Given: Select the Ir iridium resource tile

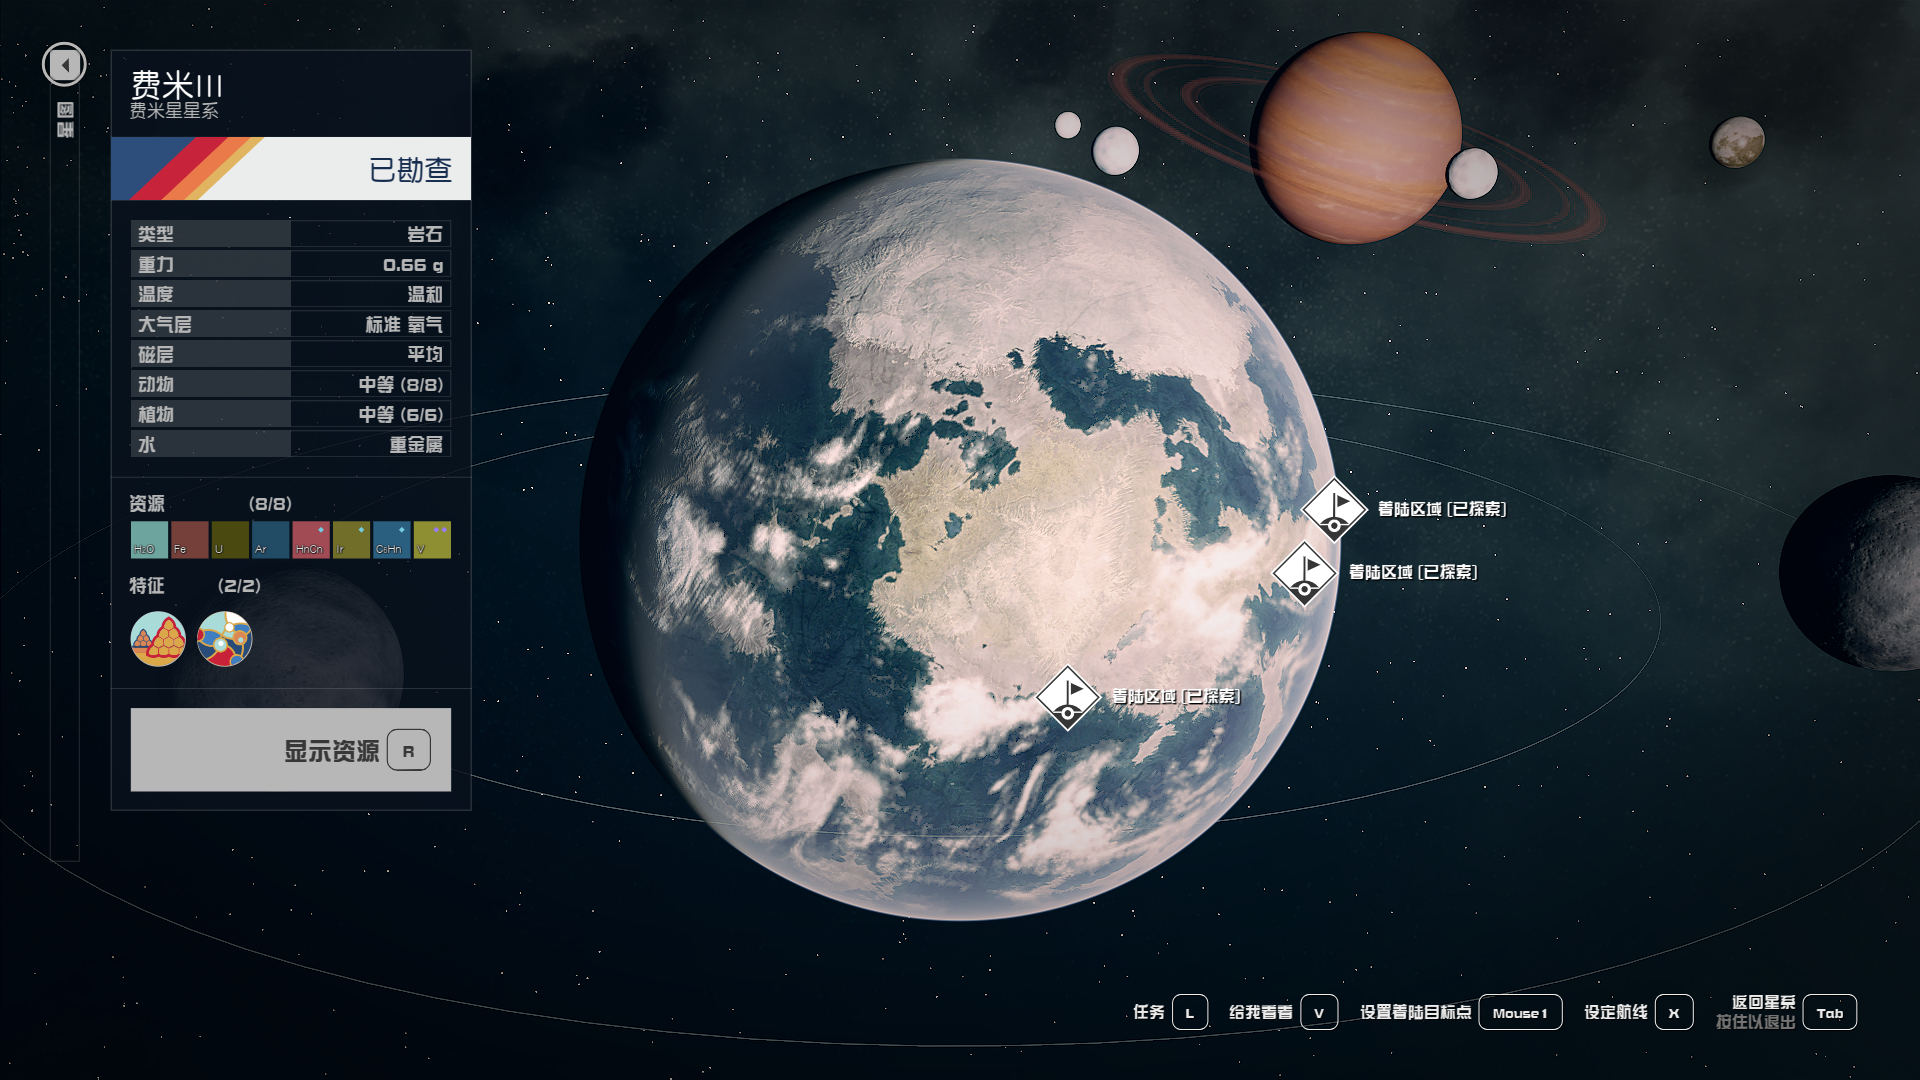Looking at the screenshot, I should [351, 540].
